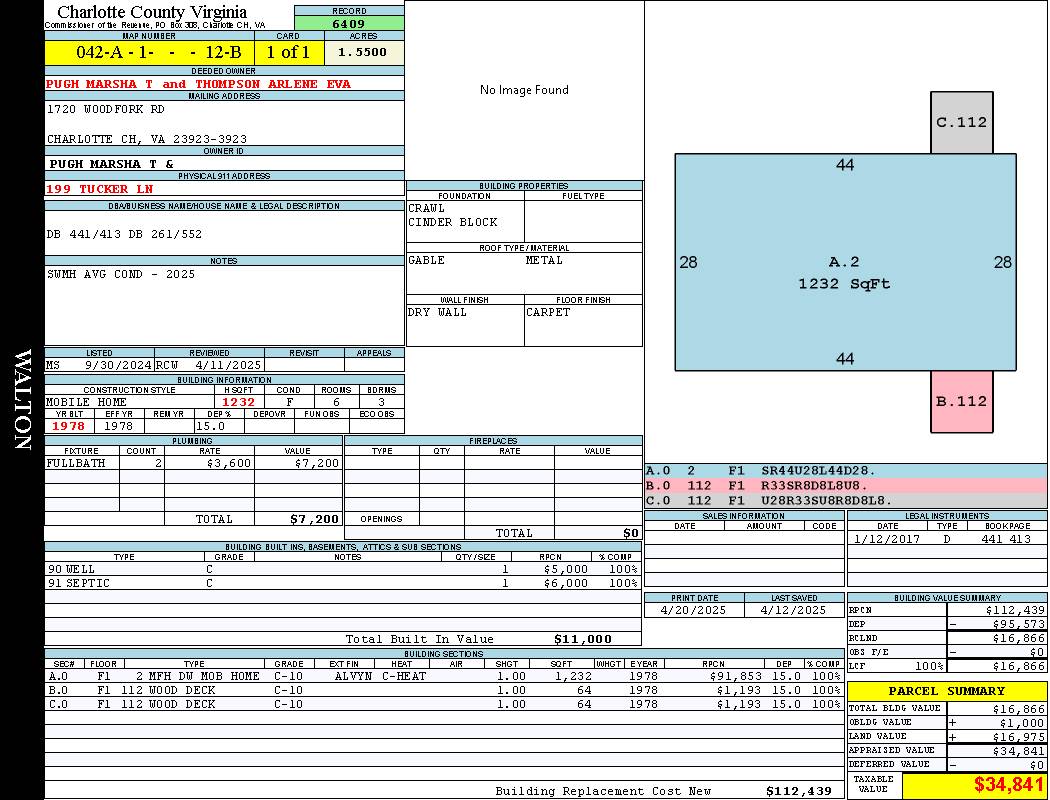Click the green record number 6409 field
Image resolution: width=1050 pixels, height=800 pixels.
(x=349, y=23)
